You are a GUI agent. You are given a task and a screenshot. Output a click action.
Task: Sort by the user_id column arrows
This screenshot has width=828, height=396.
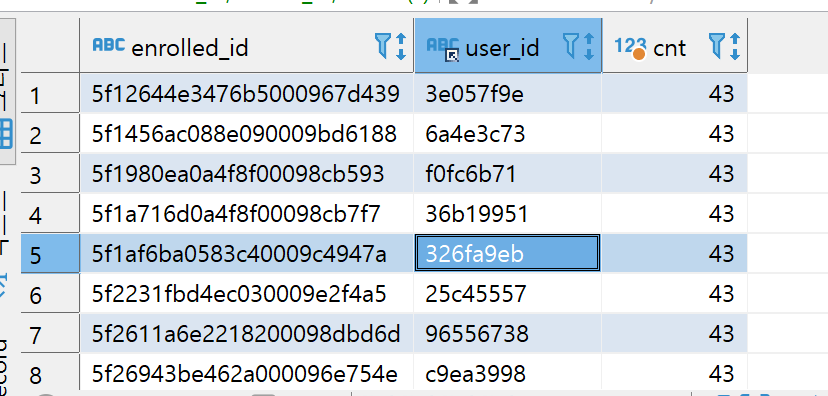[x=589, y=46]
